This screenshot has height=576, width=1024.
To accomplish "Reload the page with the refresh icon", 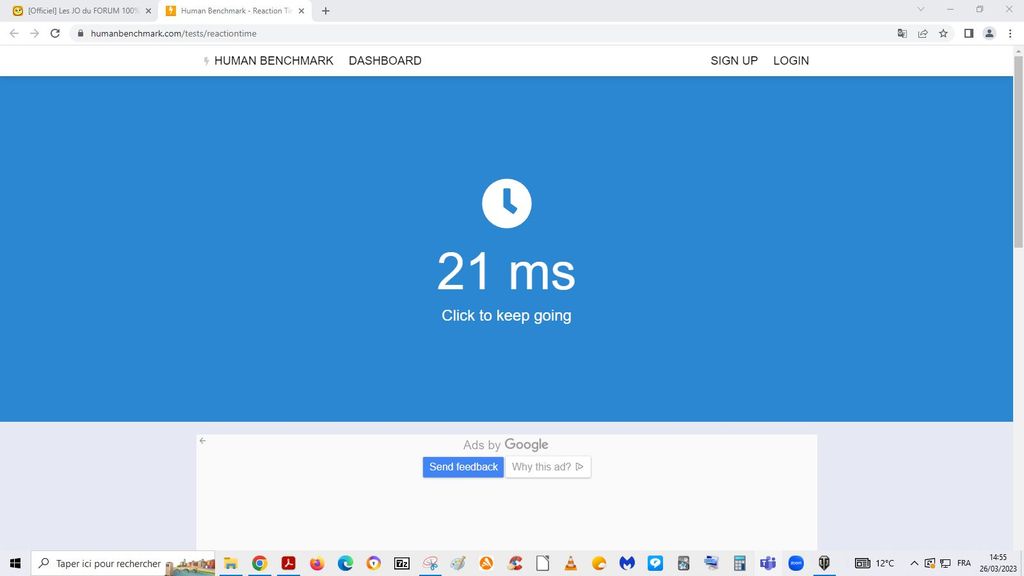I will (x=55, y=33).
